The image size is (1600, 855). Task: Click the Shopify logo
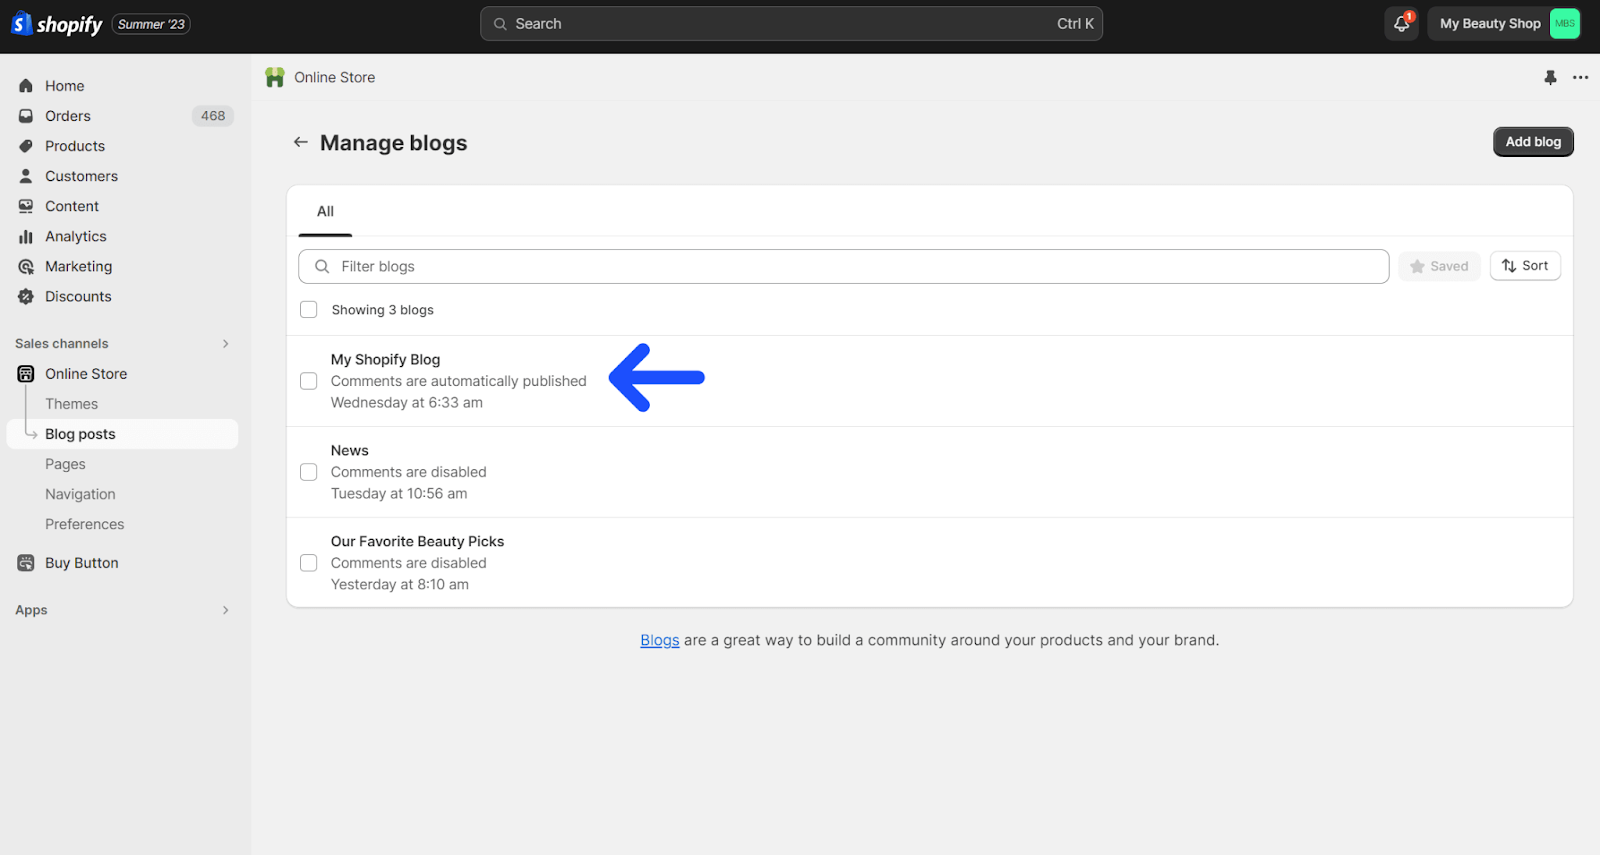click(57, 24)
